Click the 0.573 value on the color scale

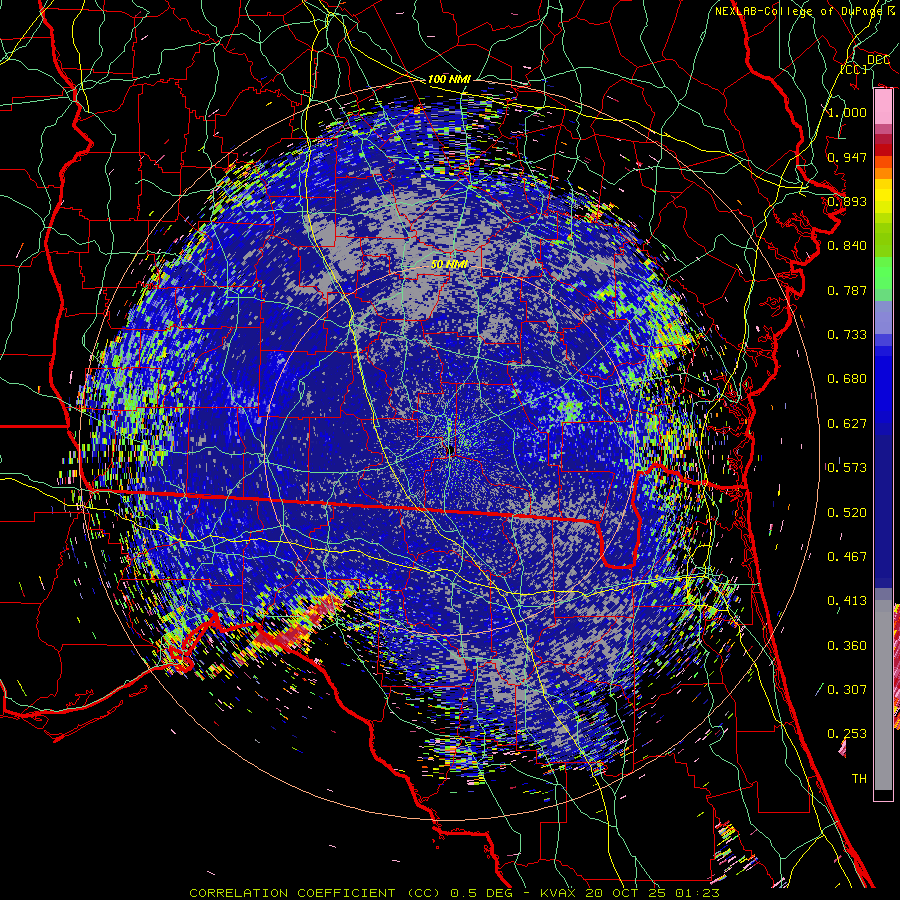[847, 468]
